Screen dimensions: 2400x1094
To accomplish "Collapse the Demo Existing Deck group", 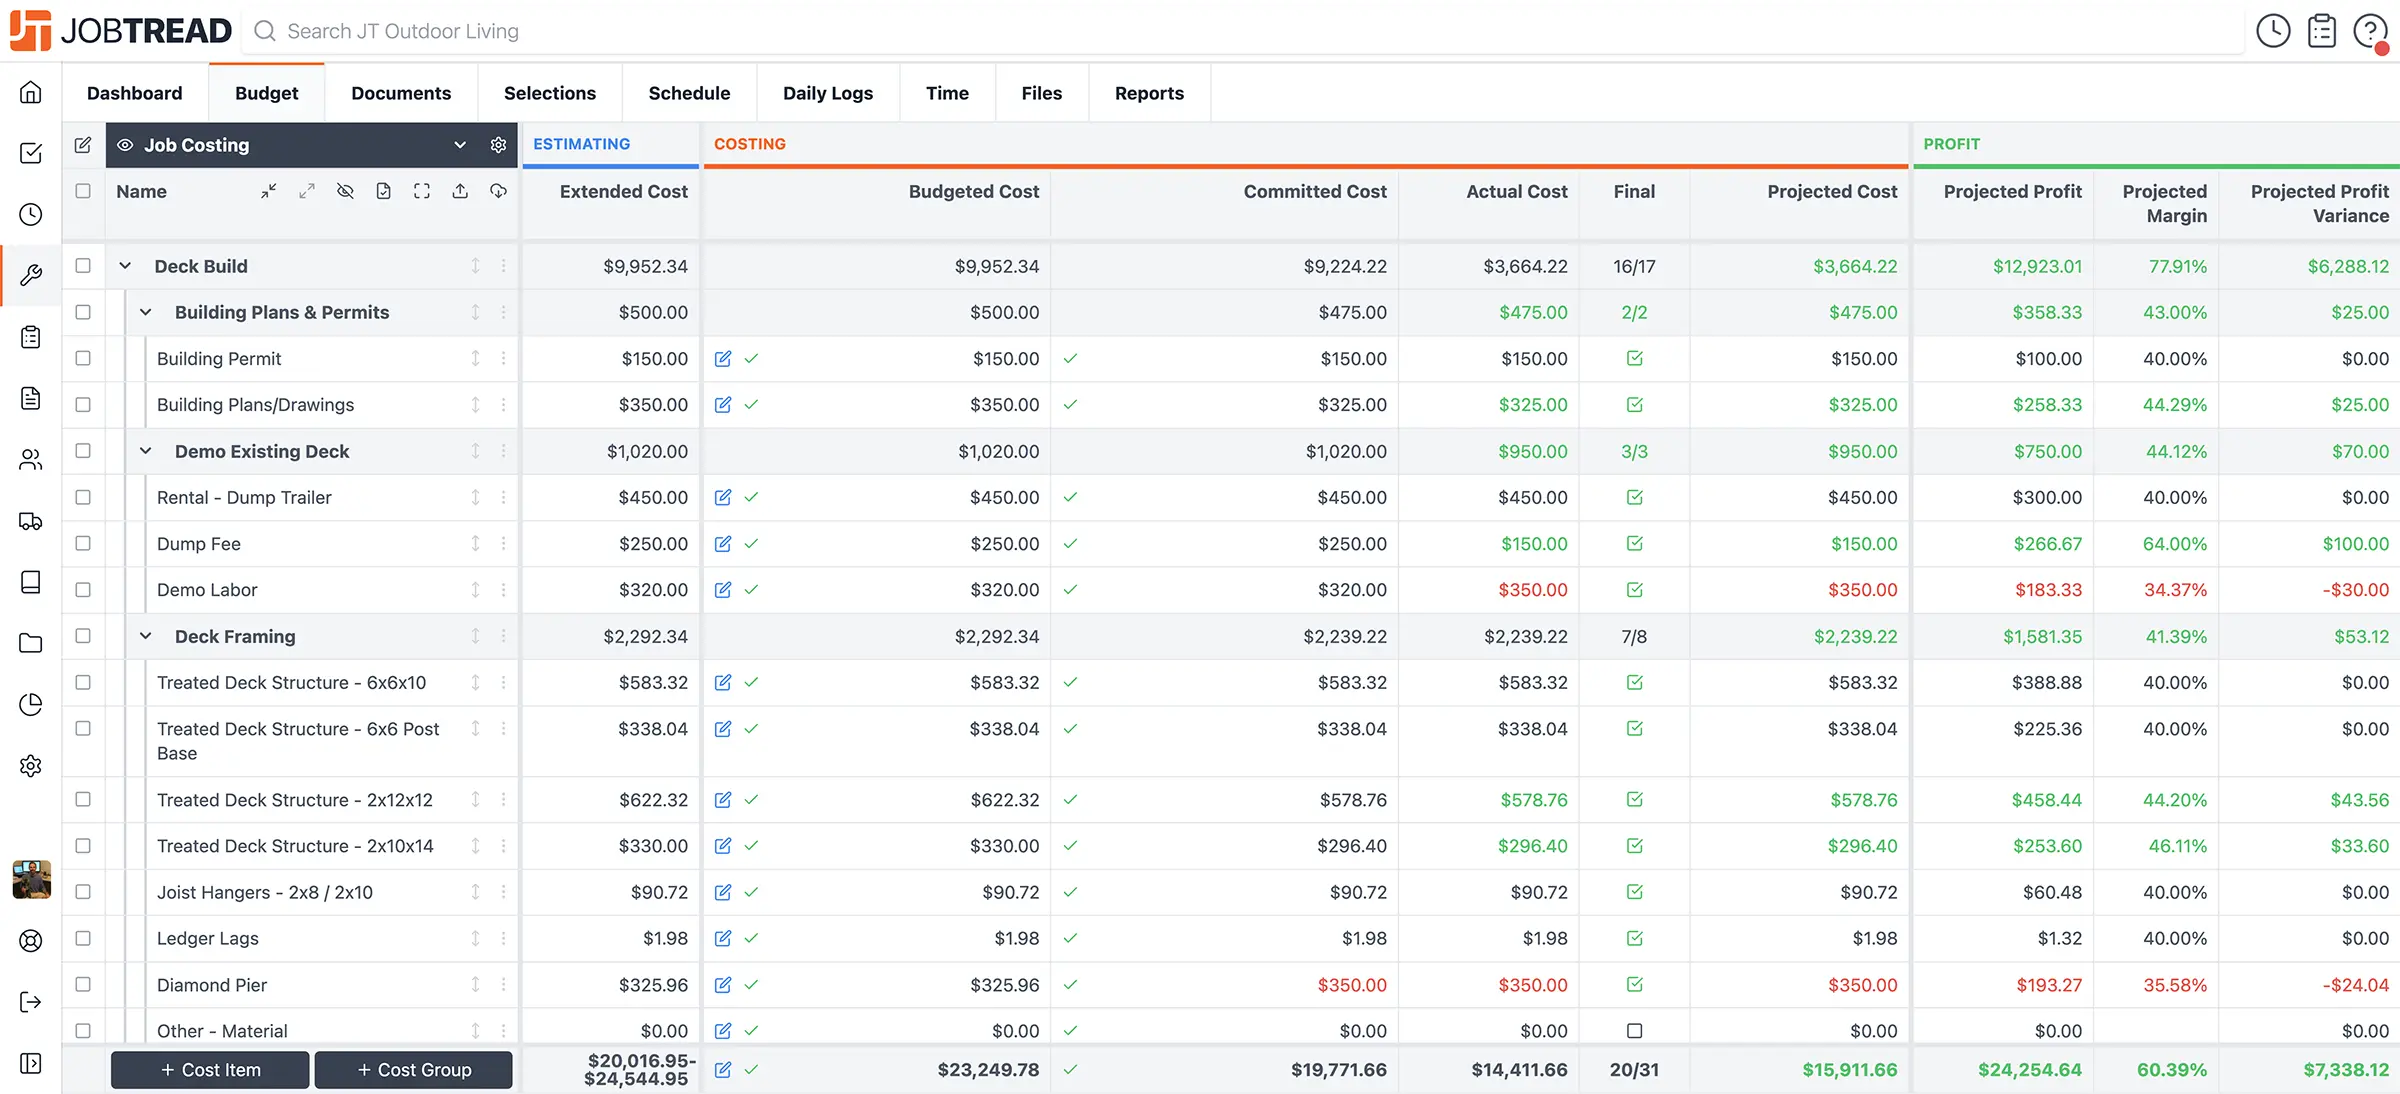I will (x=145, y=451).
